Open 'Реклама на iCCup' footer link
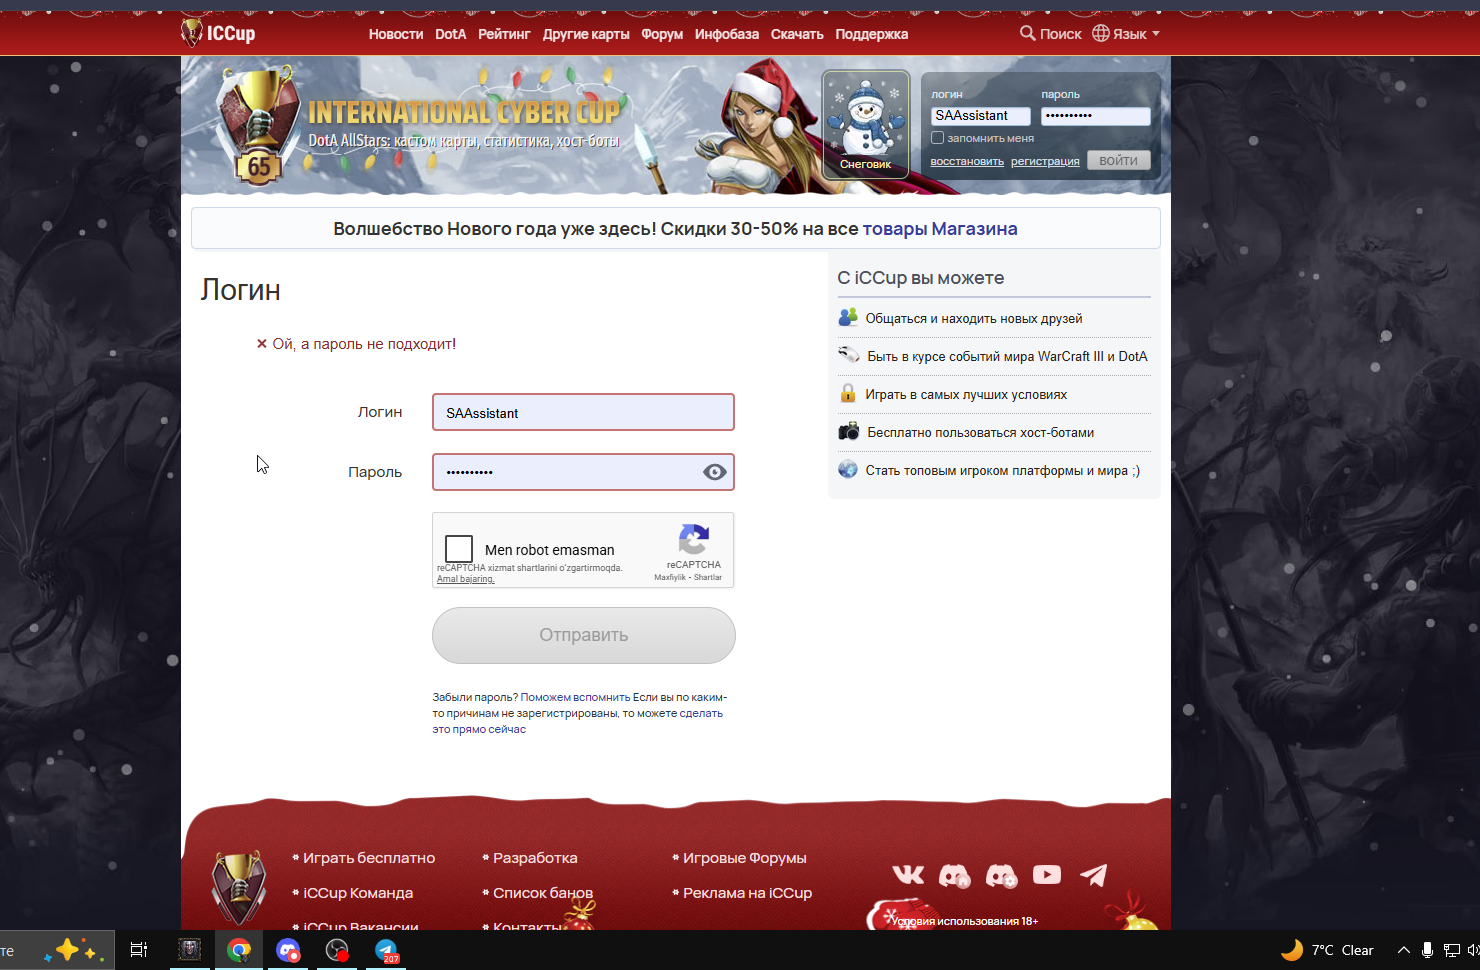 click(x=748, y=893)
